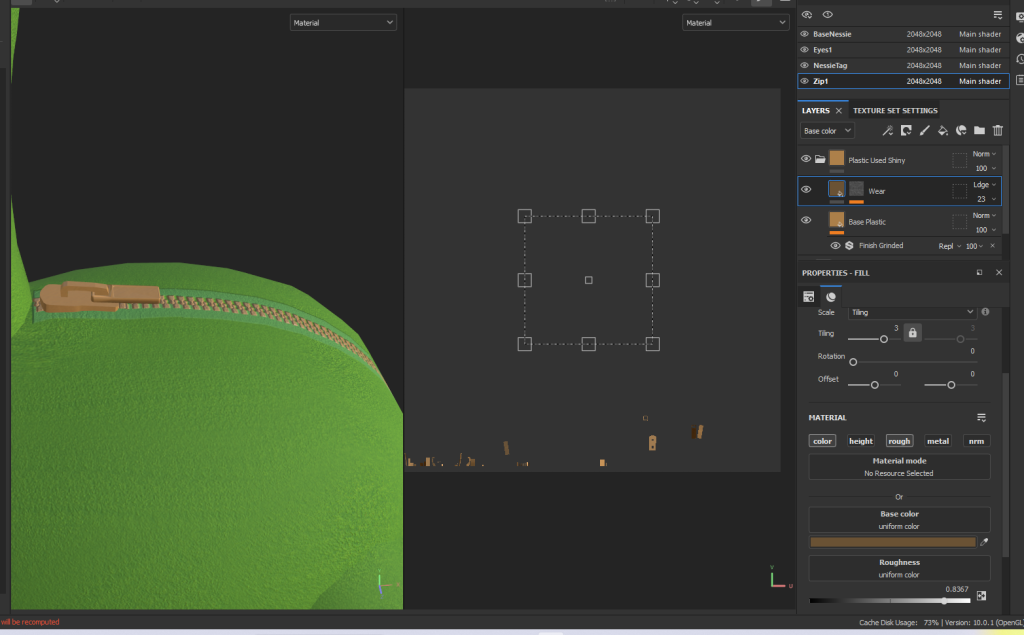The height and width of the screenshot is (635, 1024).
Task: Click the Material mode button
Action: click(899, 467)
